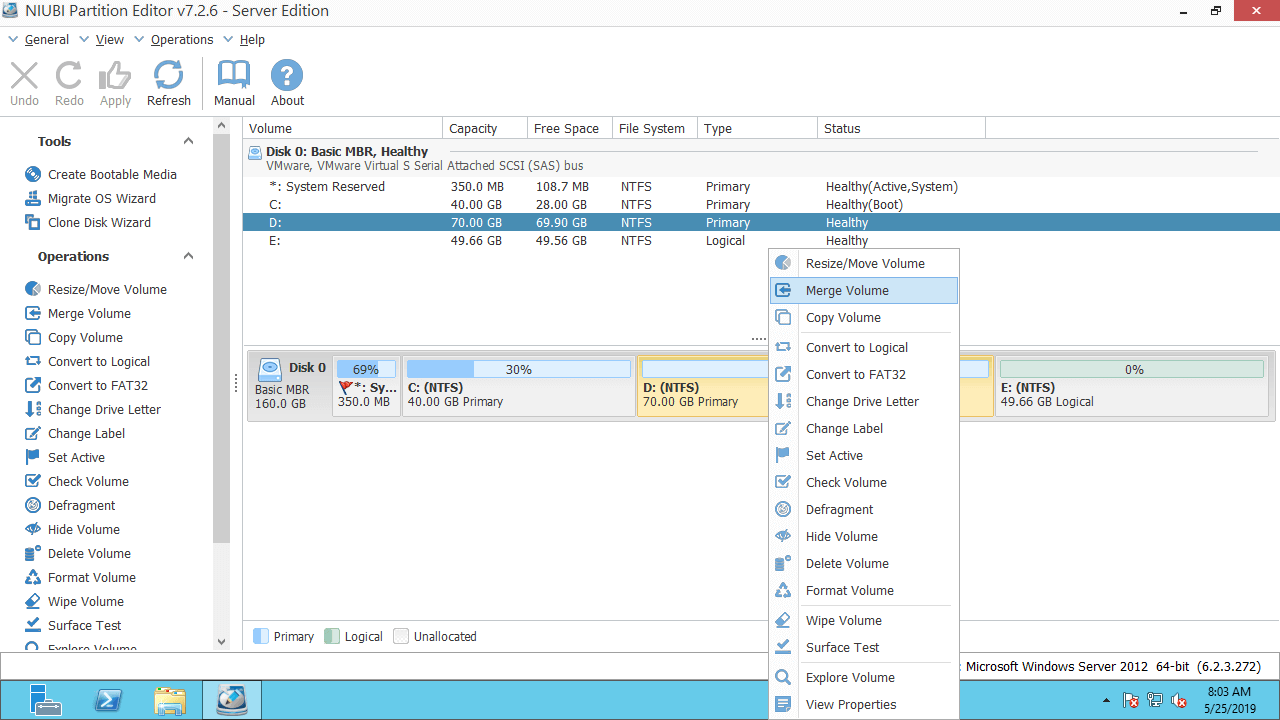1280x720 pixels.
Task: Collapse the Tools section chevron
Action: (x=188, y=141)
